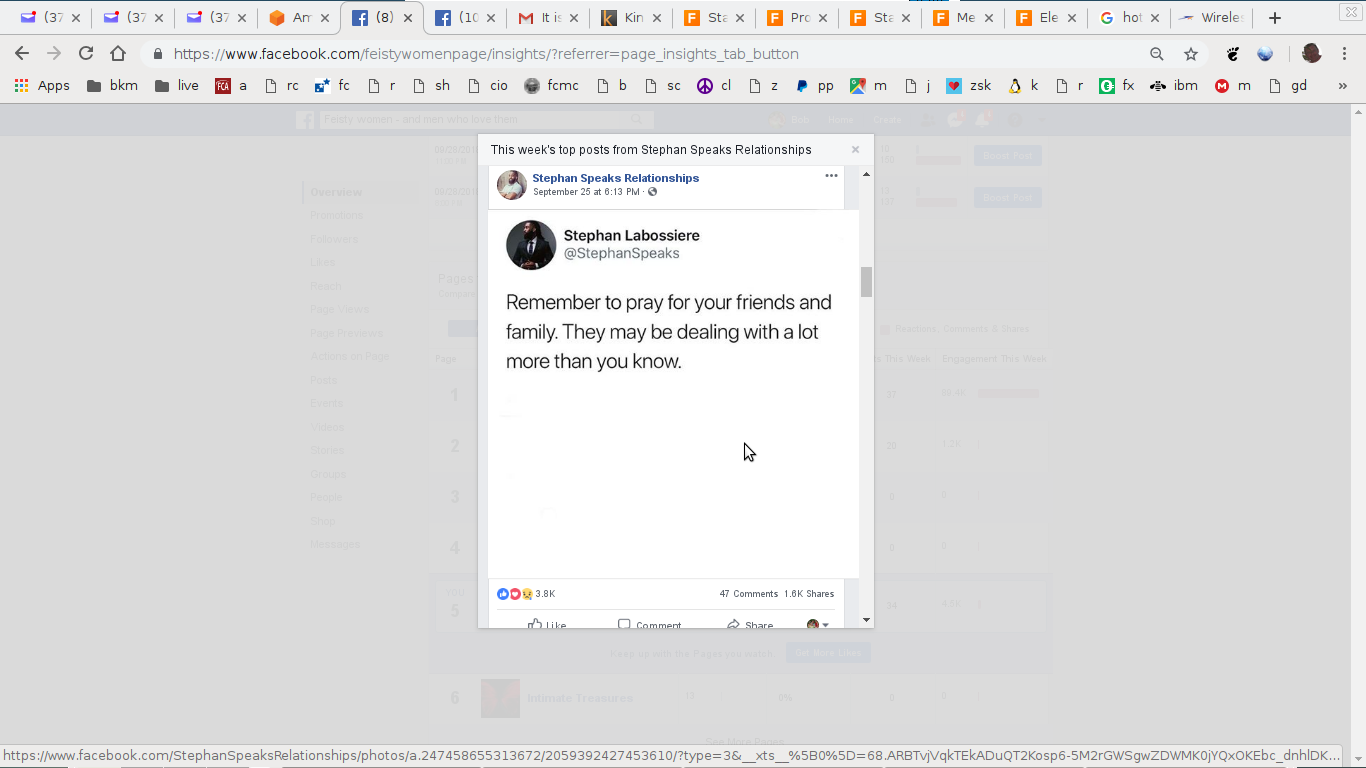Open the m Google Maps bookmark
Image resolution: width=1366 pixels, height=768 pixels.
[868, 86]
